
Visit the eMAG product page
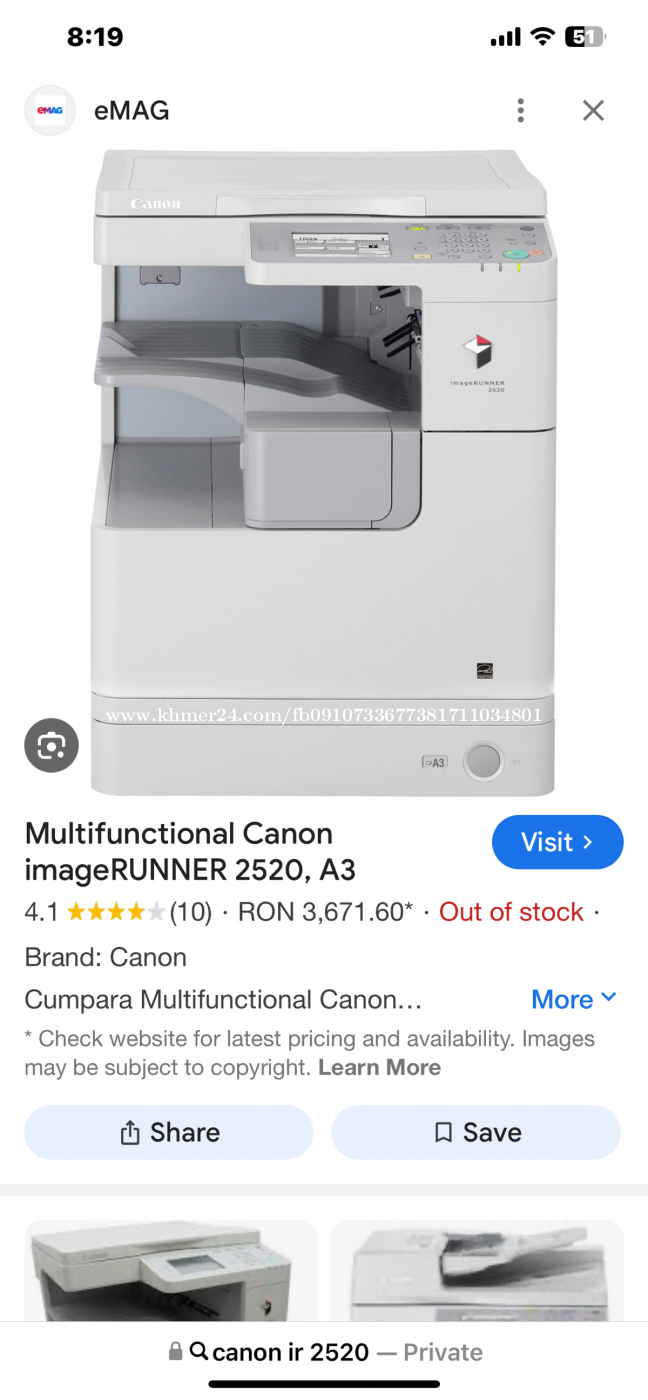coord(557,842)
